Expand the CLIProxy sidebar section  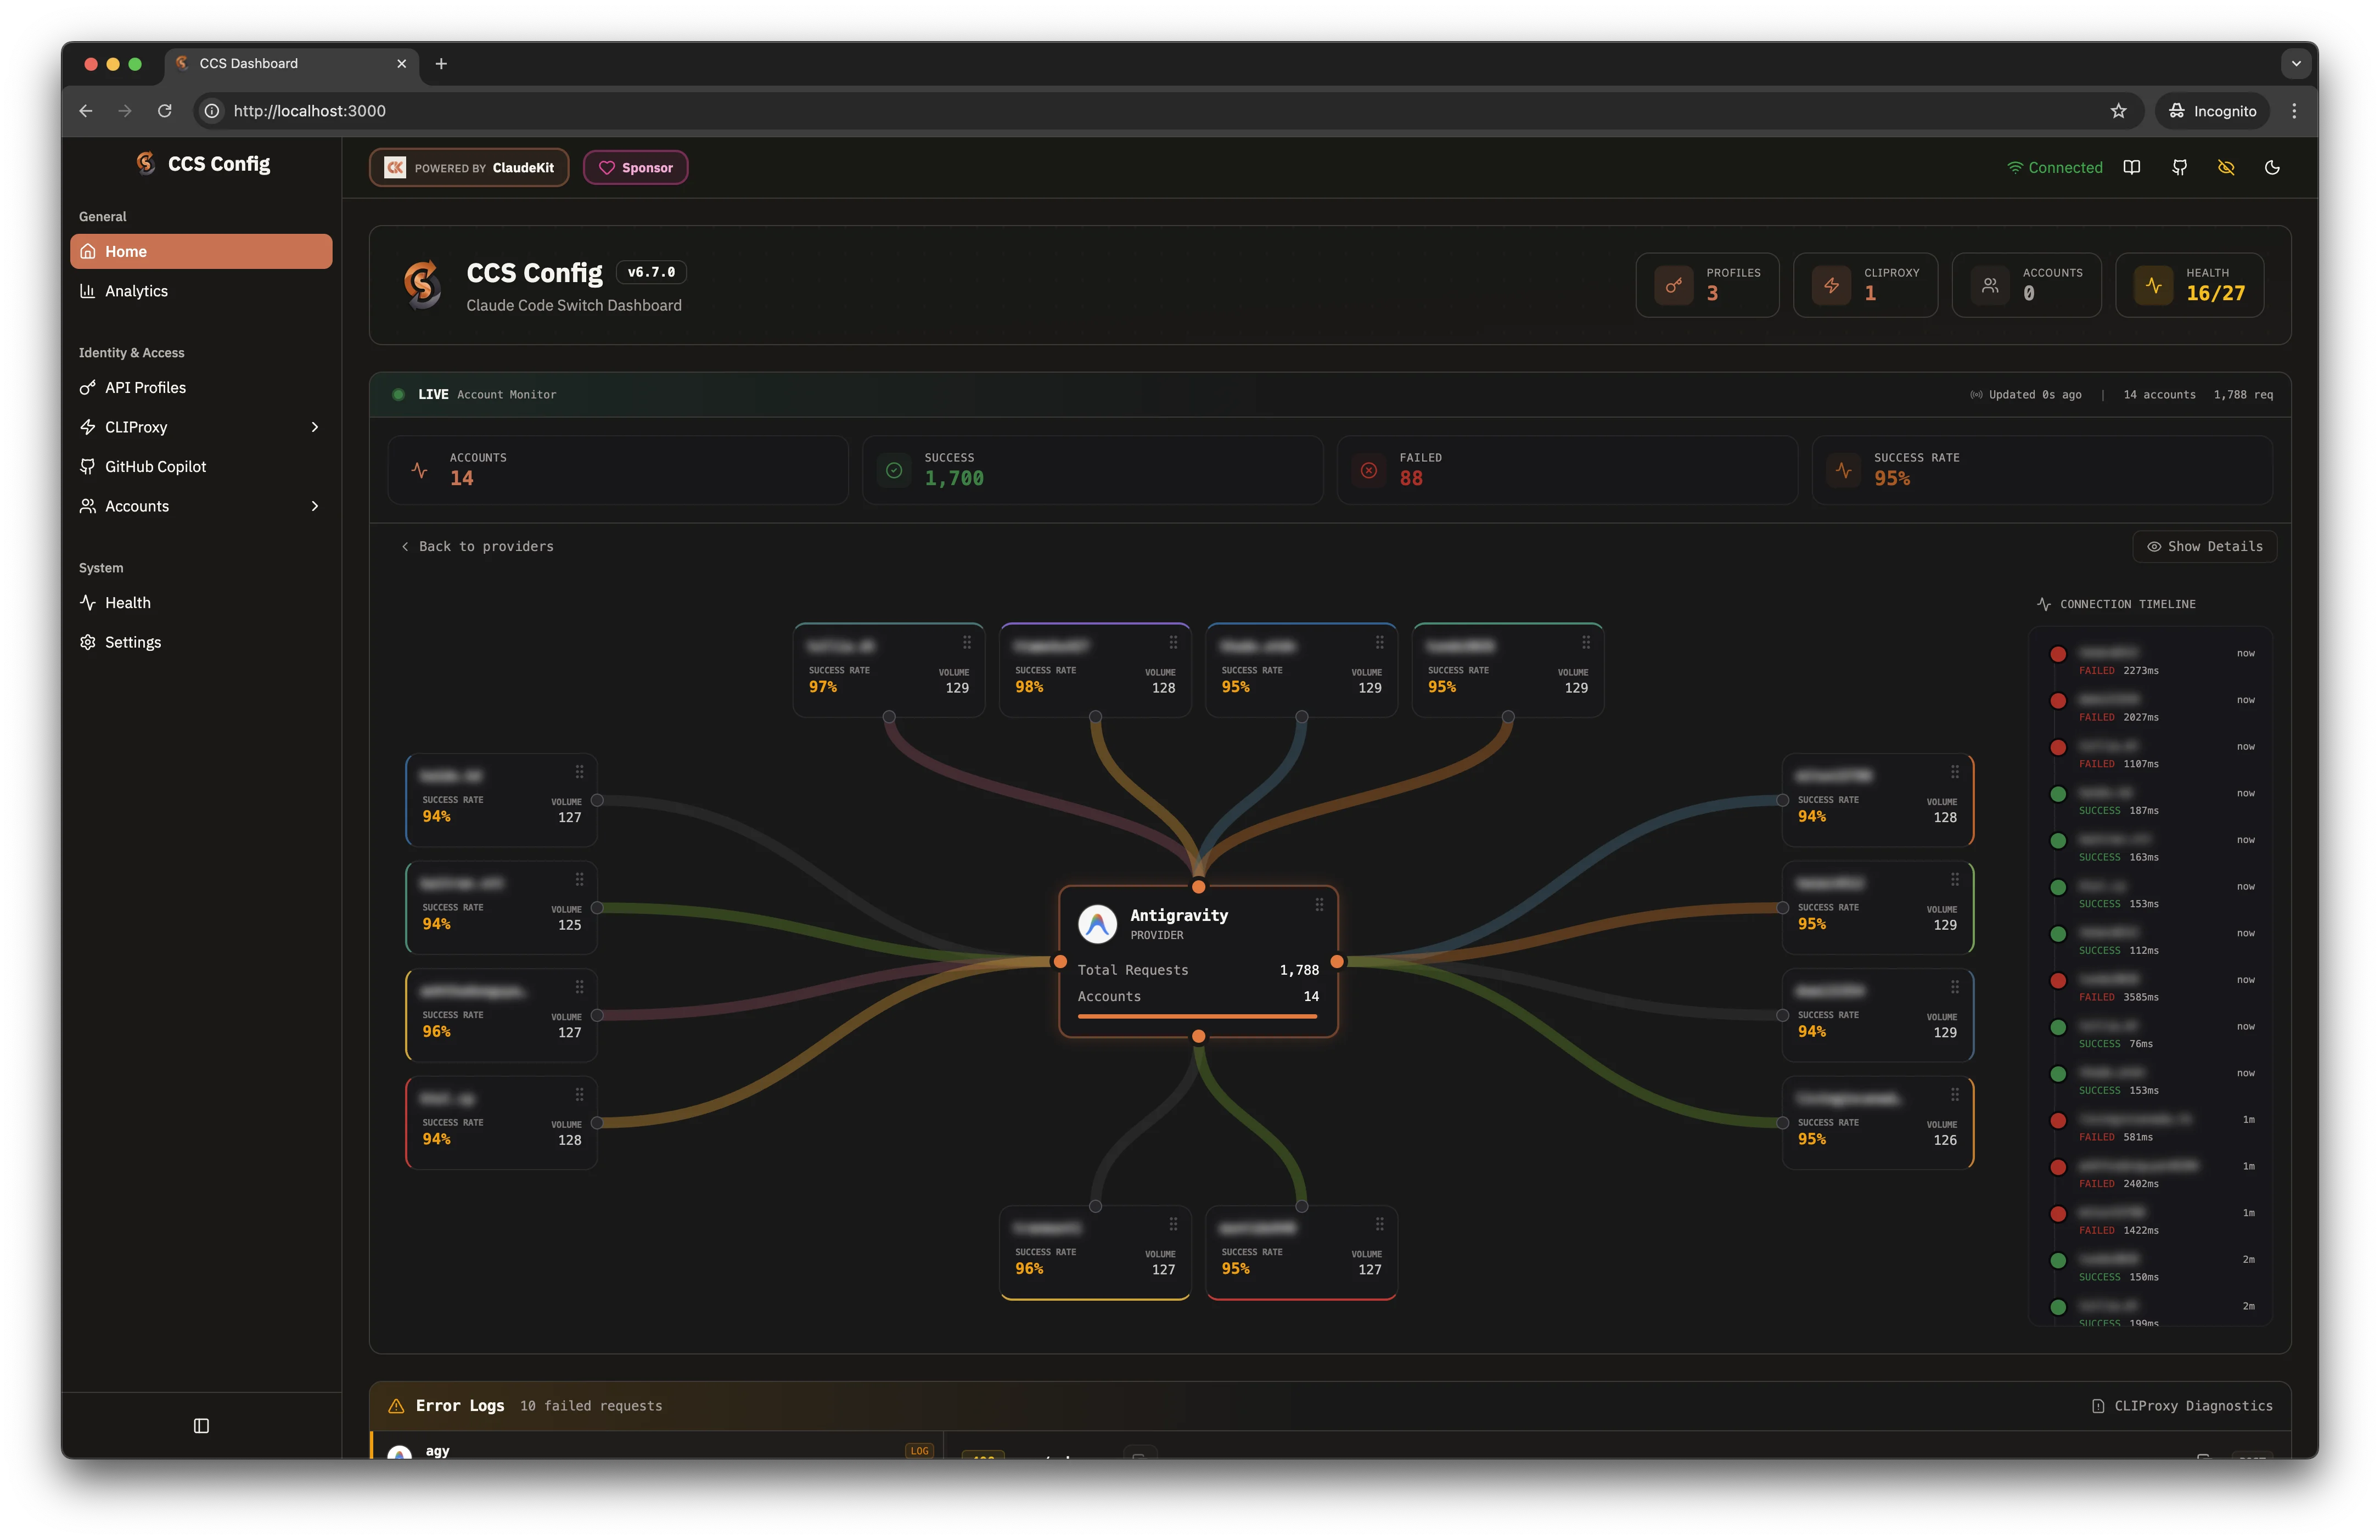click(x=314, y=427)
